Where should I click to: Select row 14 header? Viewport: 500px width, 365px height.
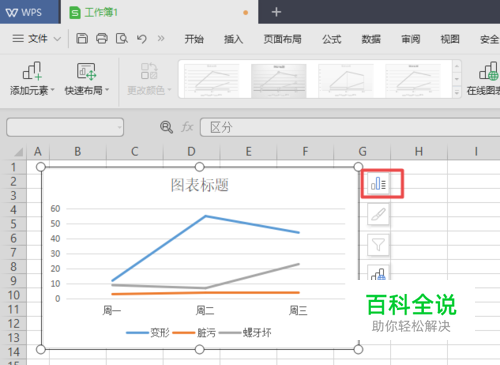click(x=13, y=352)
